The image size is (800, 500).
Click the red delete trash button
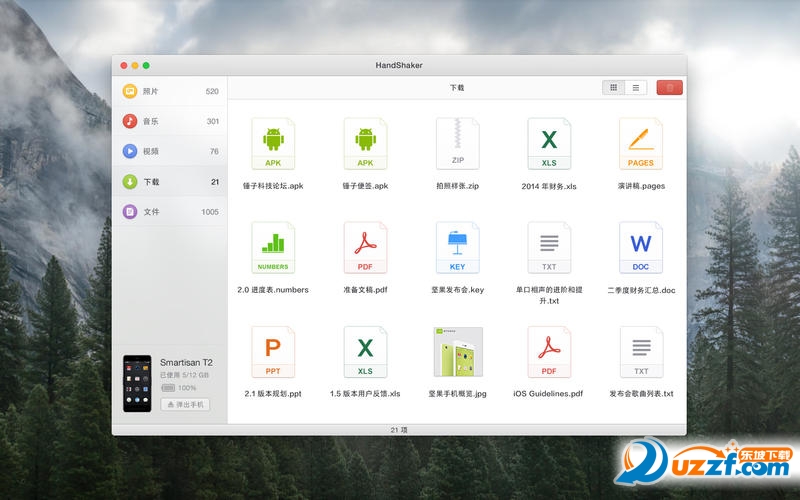(x=669, y=88)
